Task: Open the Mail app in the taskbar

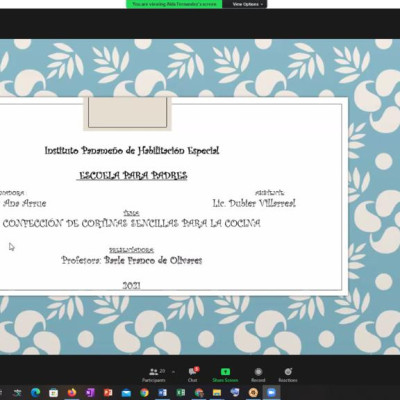Action: pyautogui.click(x=126, y=393)
